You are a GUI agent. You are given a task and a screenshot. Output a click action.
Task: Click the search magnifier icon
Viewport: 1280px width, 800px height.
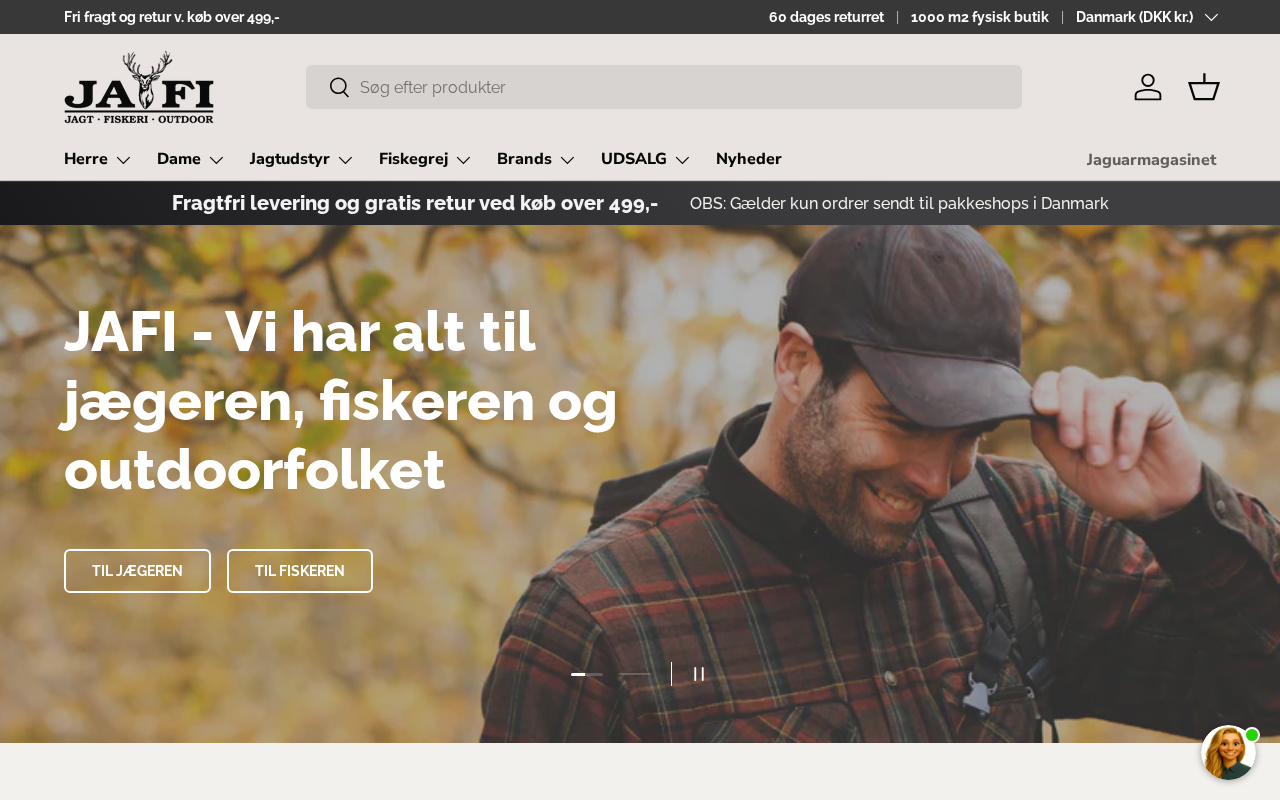[339, 87]
